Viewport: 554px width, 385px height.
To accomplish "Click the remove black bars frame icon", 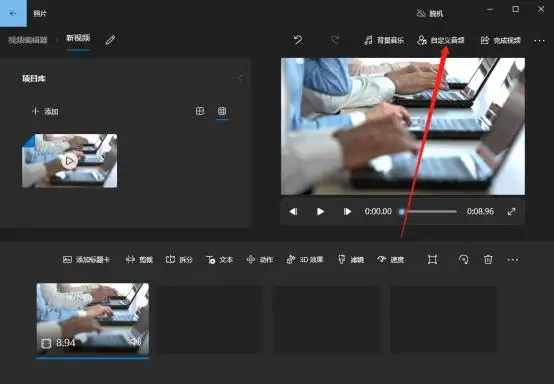I will click(432, 260).
